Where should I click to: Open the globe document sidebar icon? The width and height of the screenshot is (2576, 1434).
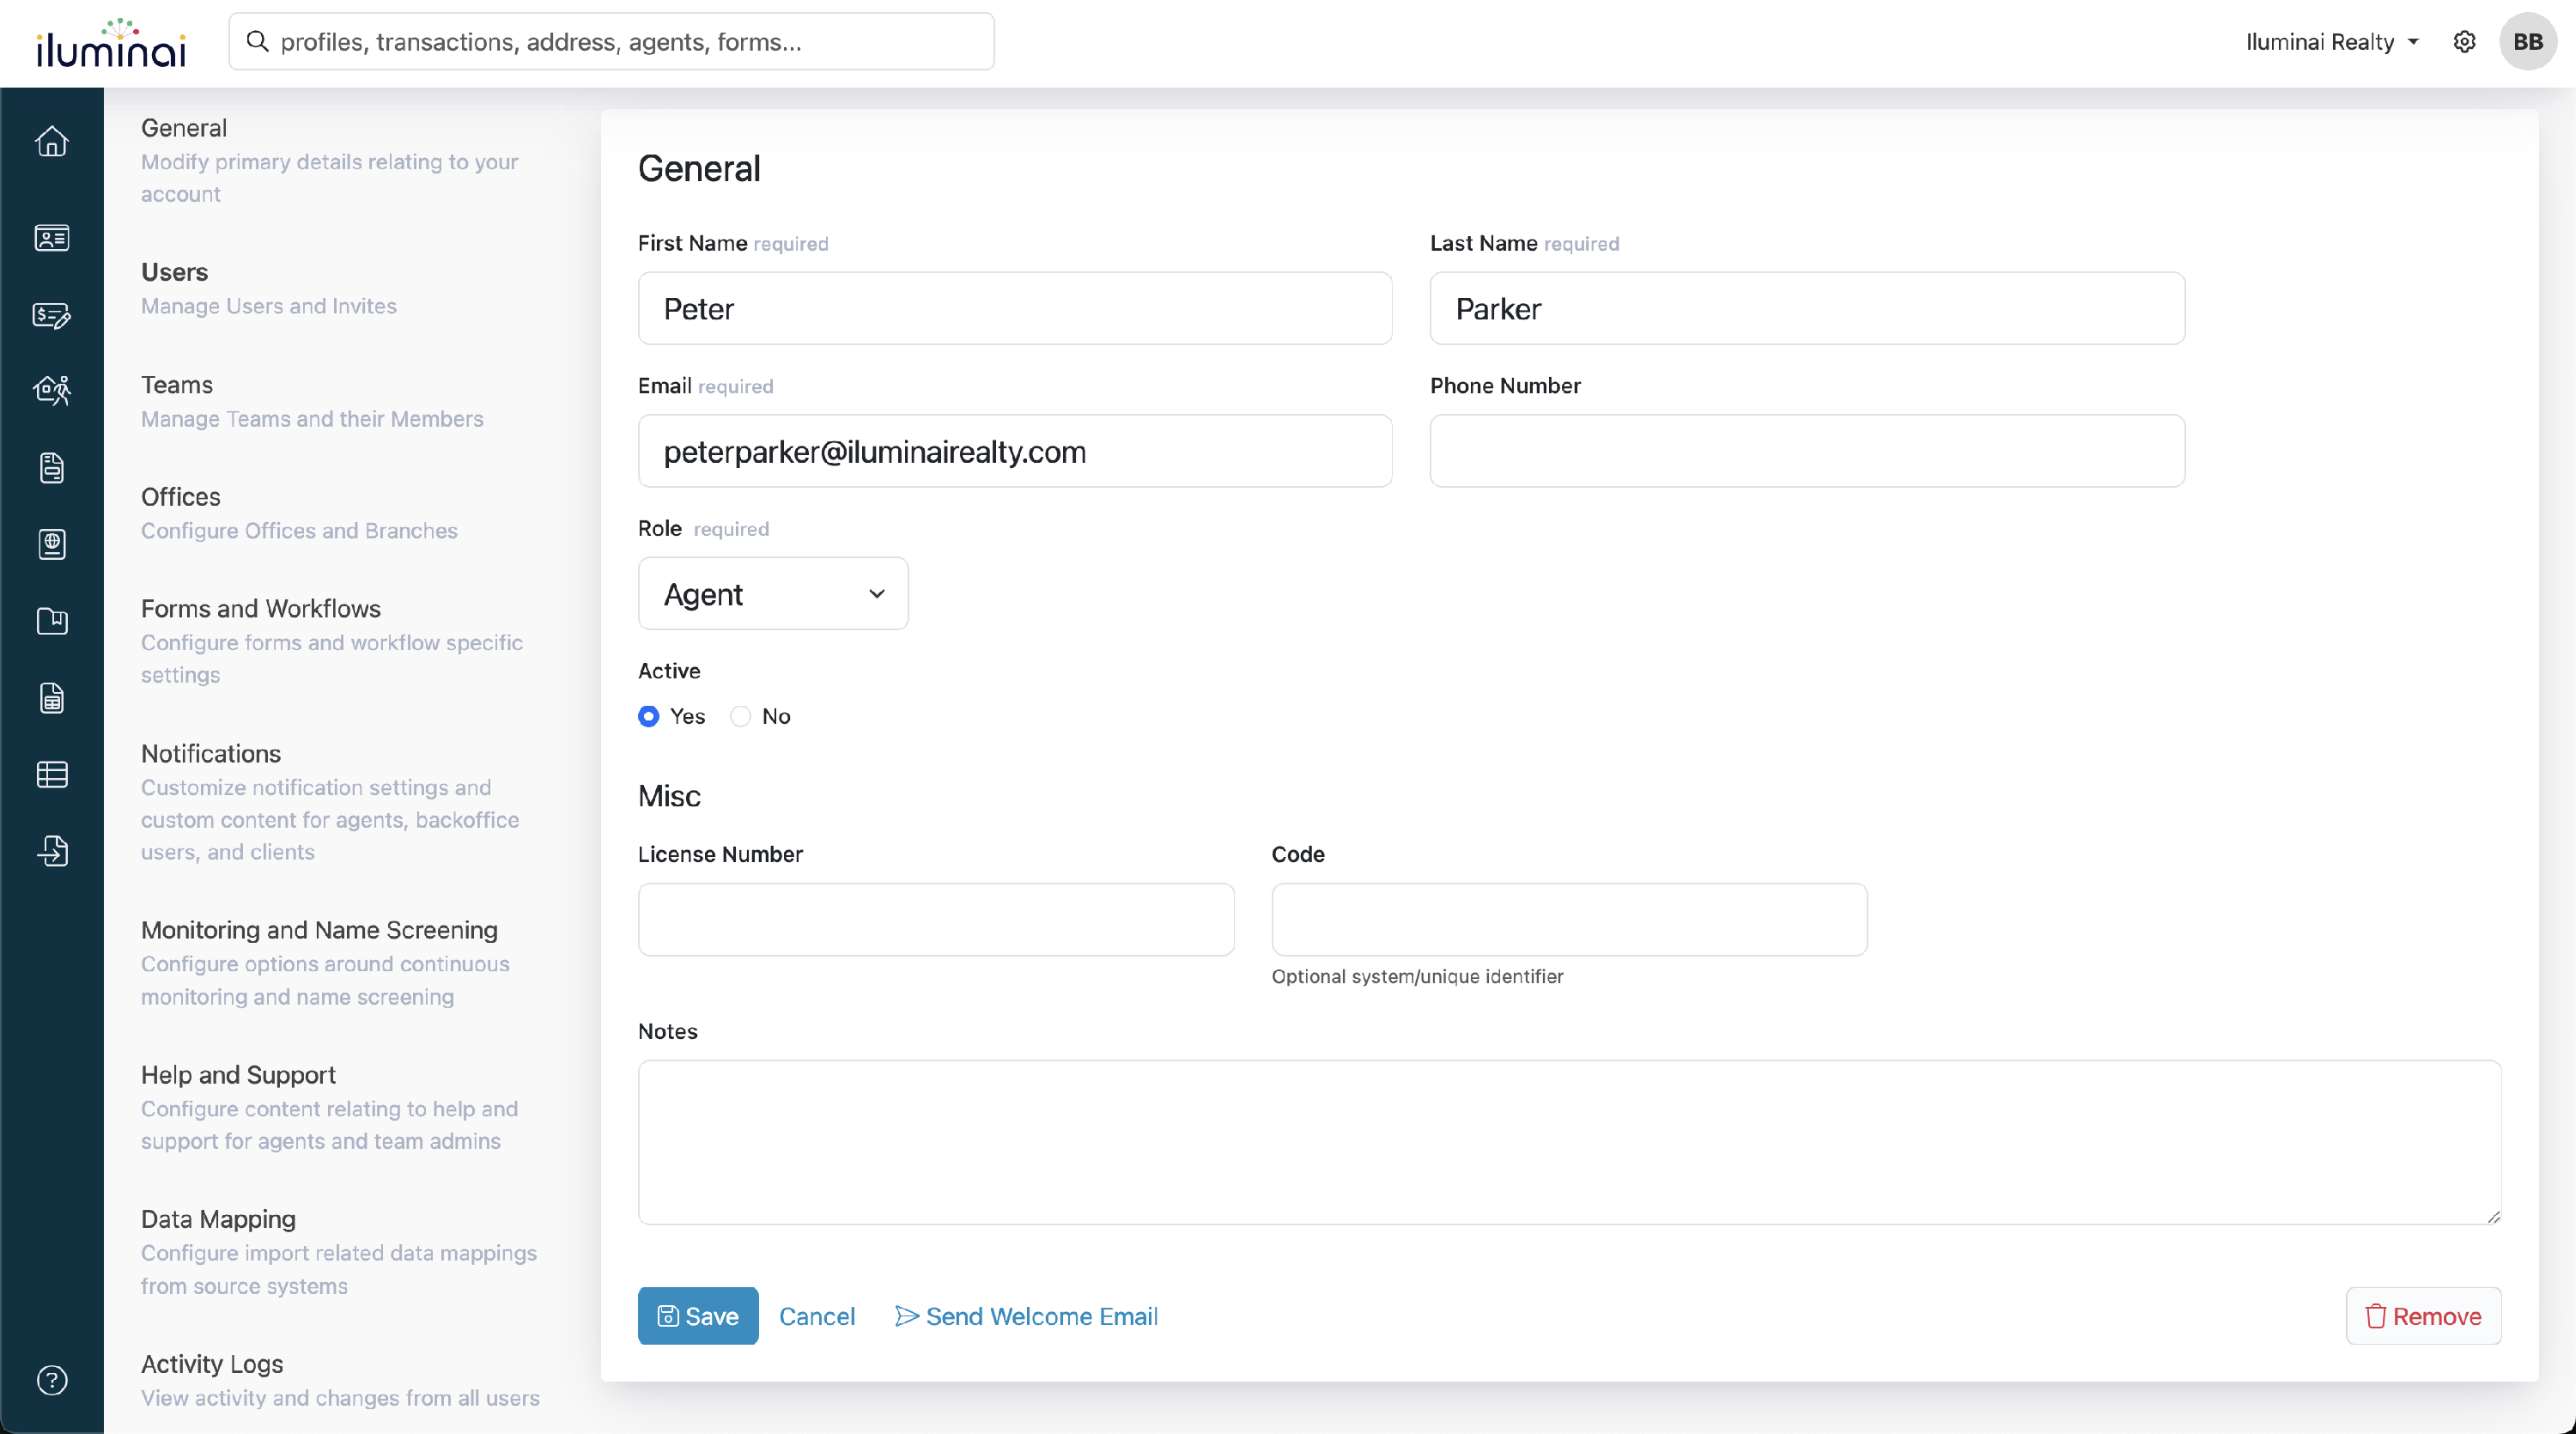[x=52, y=544]
